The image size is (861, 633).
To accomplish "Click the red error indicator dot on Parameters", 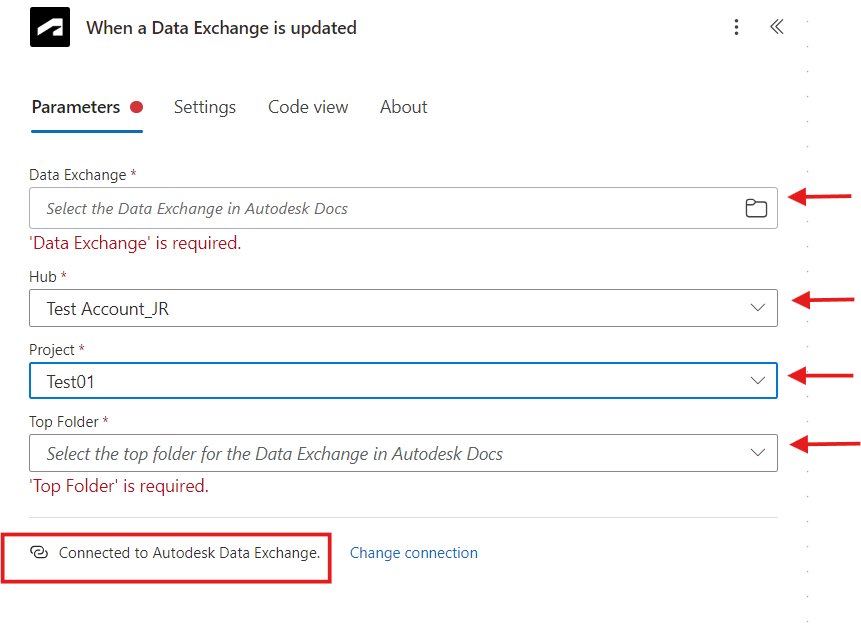I will (x=137, y=106).
